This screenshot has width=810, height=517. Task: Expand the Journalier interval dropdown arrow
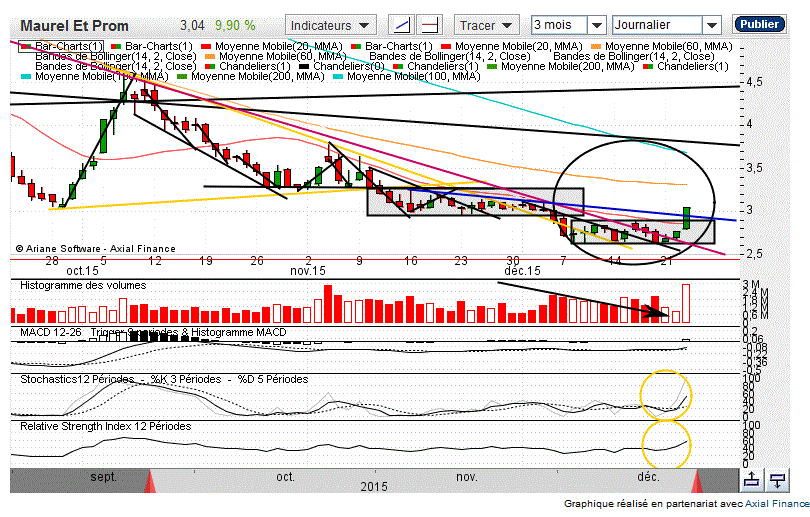pyautogui.click(x=711, y=25)
